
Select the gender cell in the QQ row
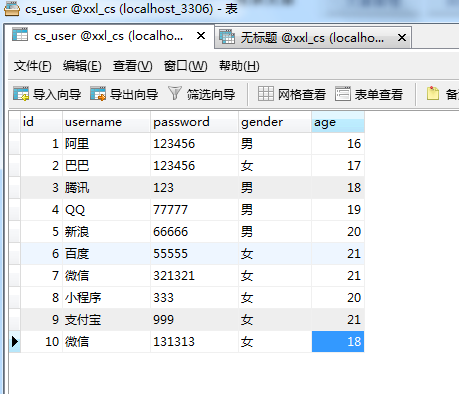pyautogui.click(x=275, y=210)
